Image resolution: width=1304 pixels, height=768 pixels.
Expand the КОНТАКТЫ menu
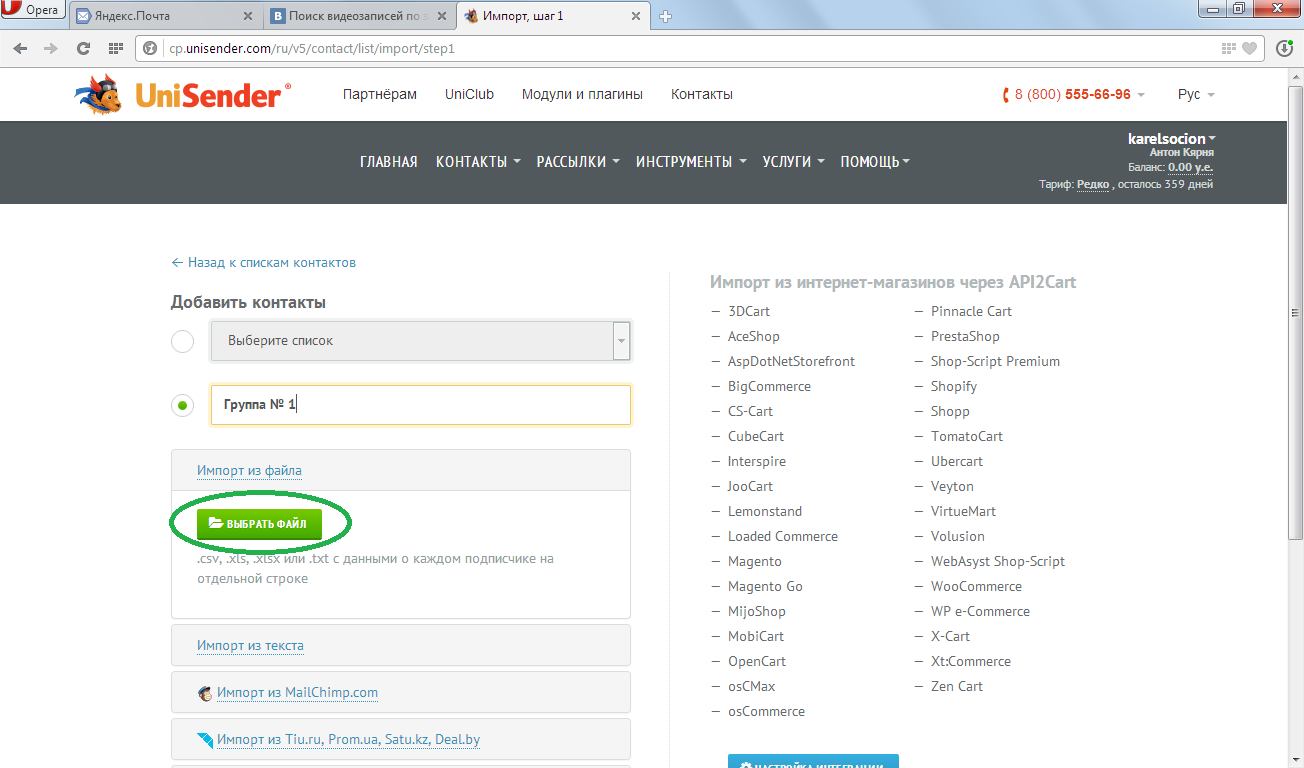tap(478, 162)
